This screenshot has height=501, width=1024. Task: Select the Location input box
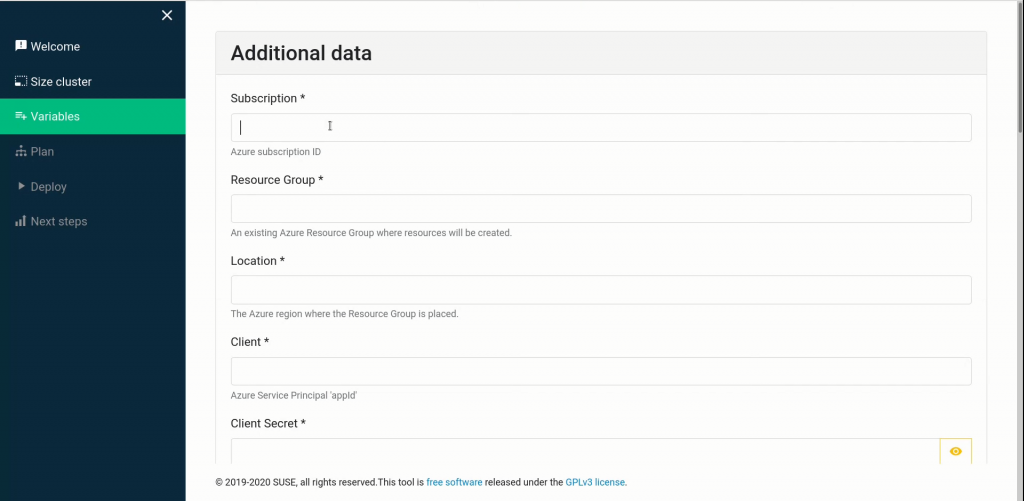click(600, 290)
